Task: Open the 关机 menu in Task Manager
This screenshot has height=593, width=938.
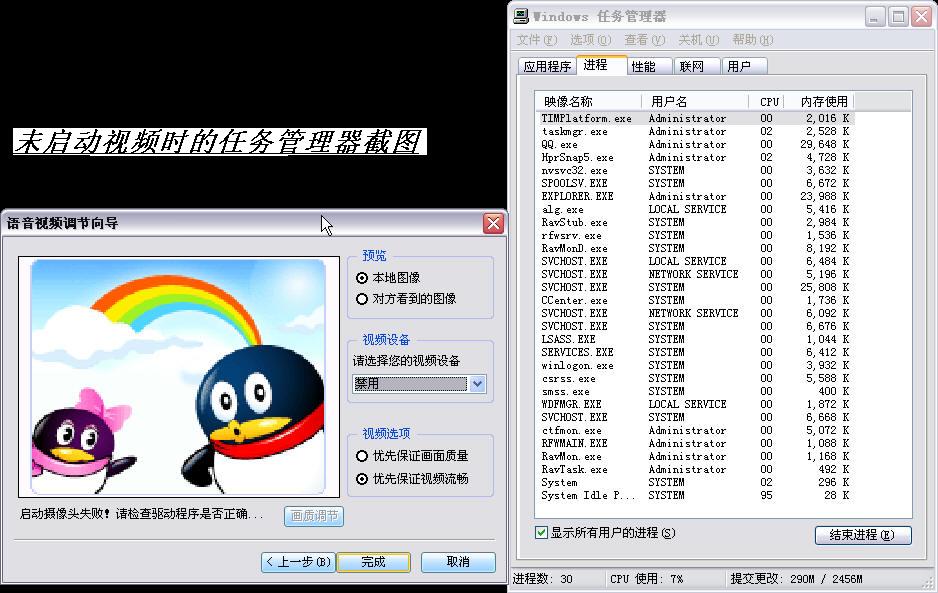Action: pos(699,40)
